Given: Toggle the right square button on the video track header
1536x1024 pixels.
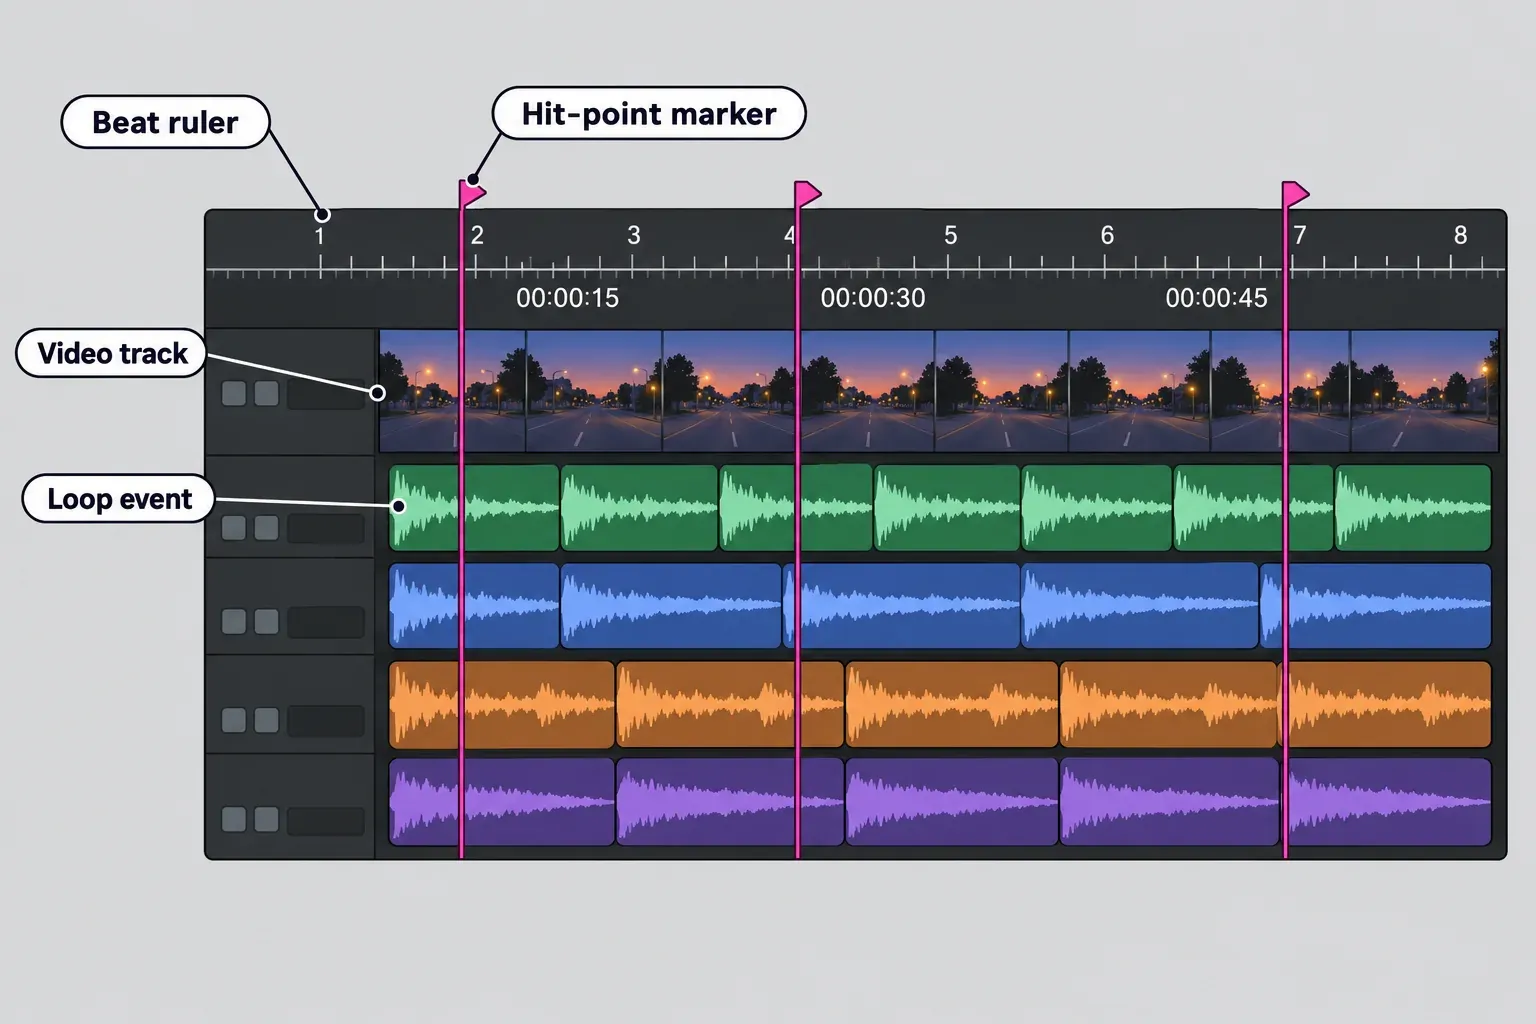Looking at the screenshot, I should click(x=266, y=393).
